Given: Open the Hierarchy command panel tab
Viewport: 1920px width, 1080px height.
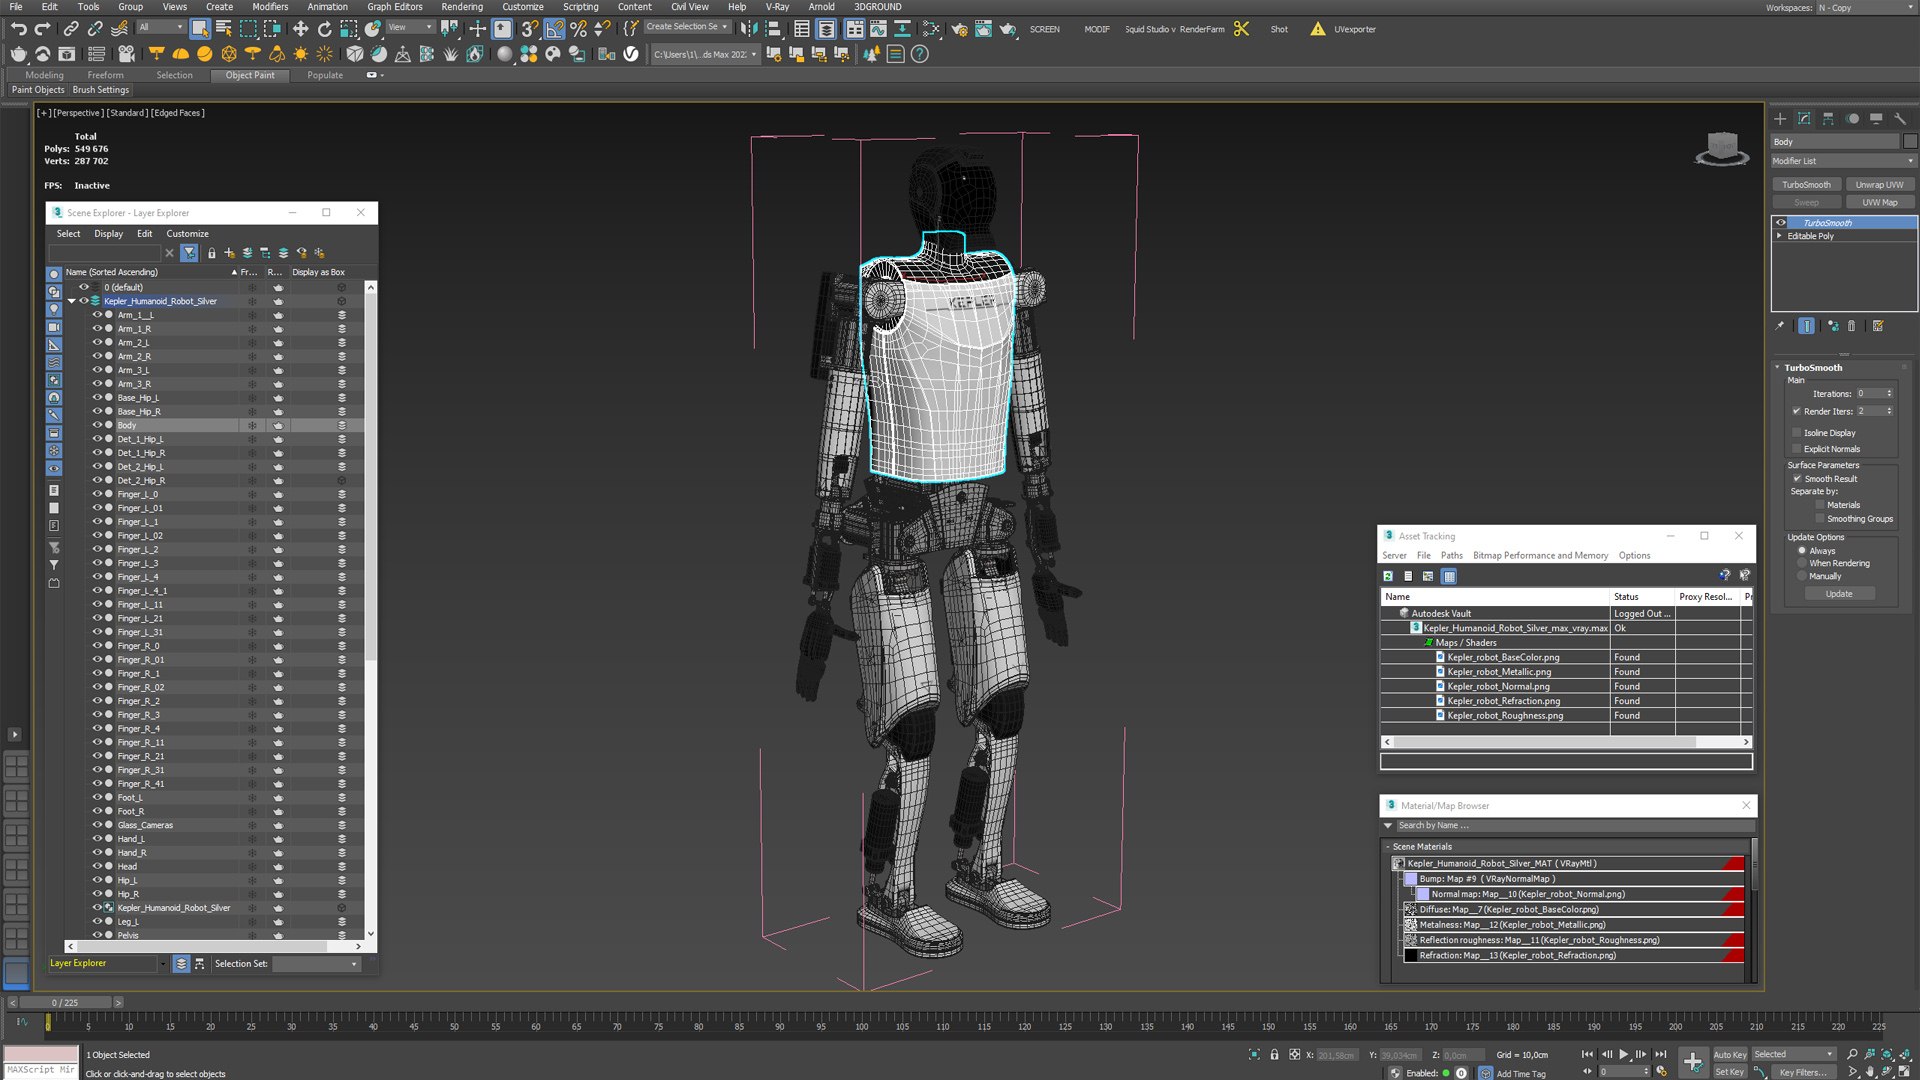Looking at the screenshot, I should (x=1828, y=118).
